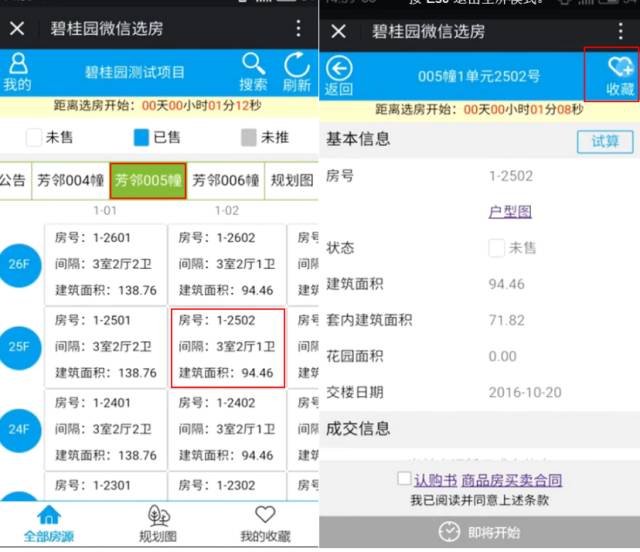Open room card 1-2601

coord(106,264)
